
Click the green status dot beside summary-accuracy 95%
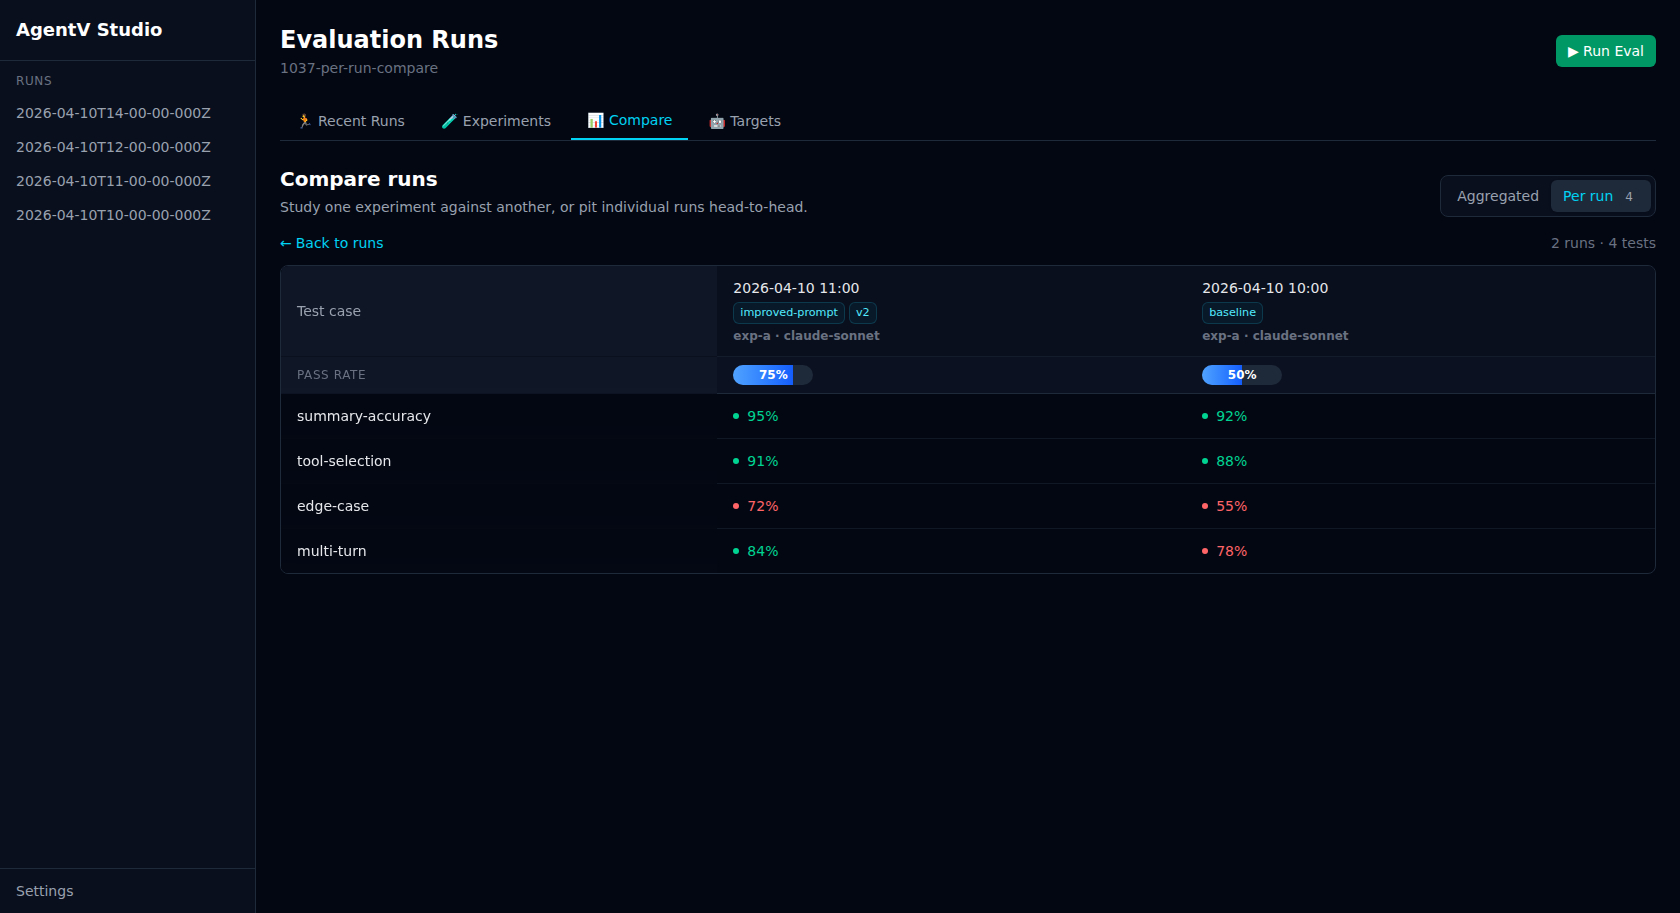coord(736,416)
